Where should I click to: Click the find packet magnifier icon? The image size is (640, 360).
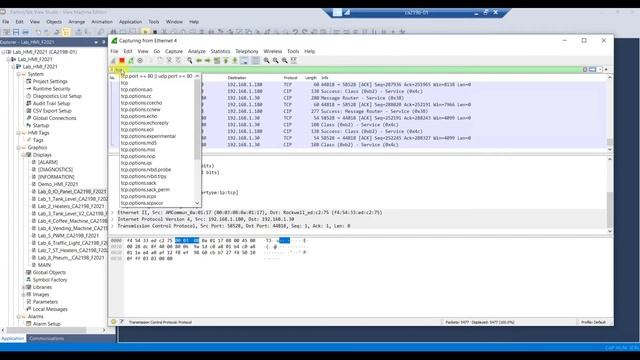tap(190, 60)
